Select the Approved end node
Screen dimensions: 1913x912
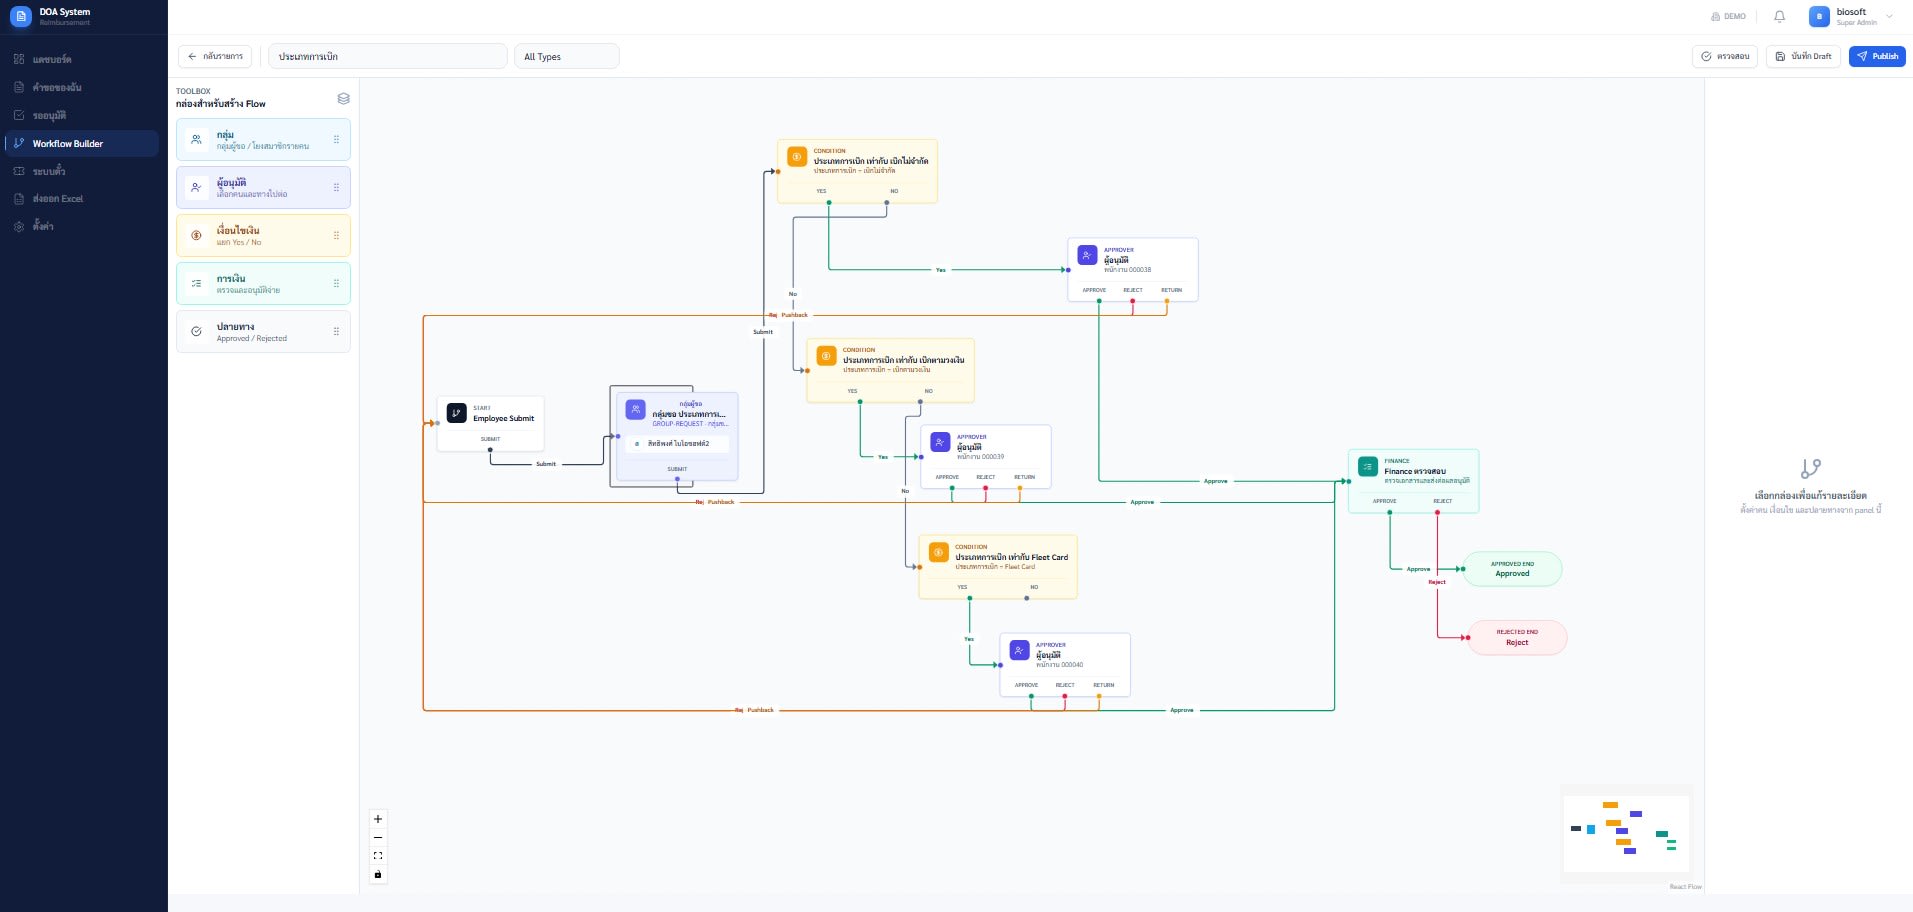1512,569
